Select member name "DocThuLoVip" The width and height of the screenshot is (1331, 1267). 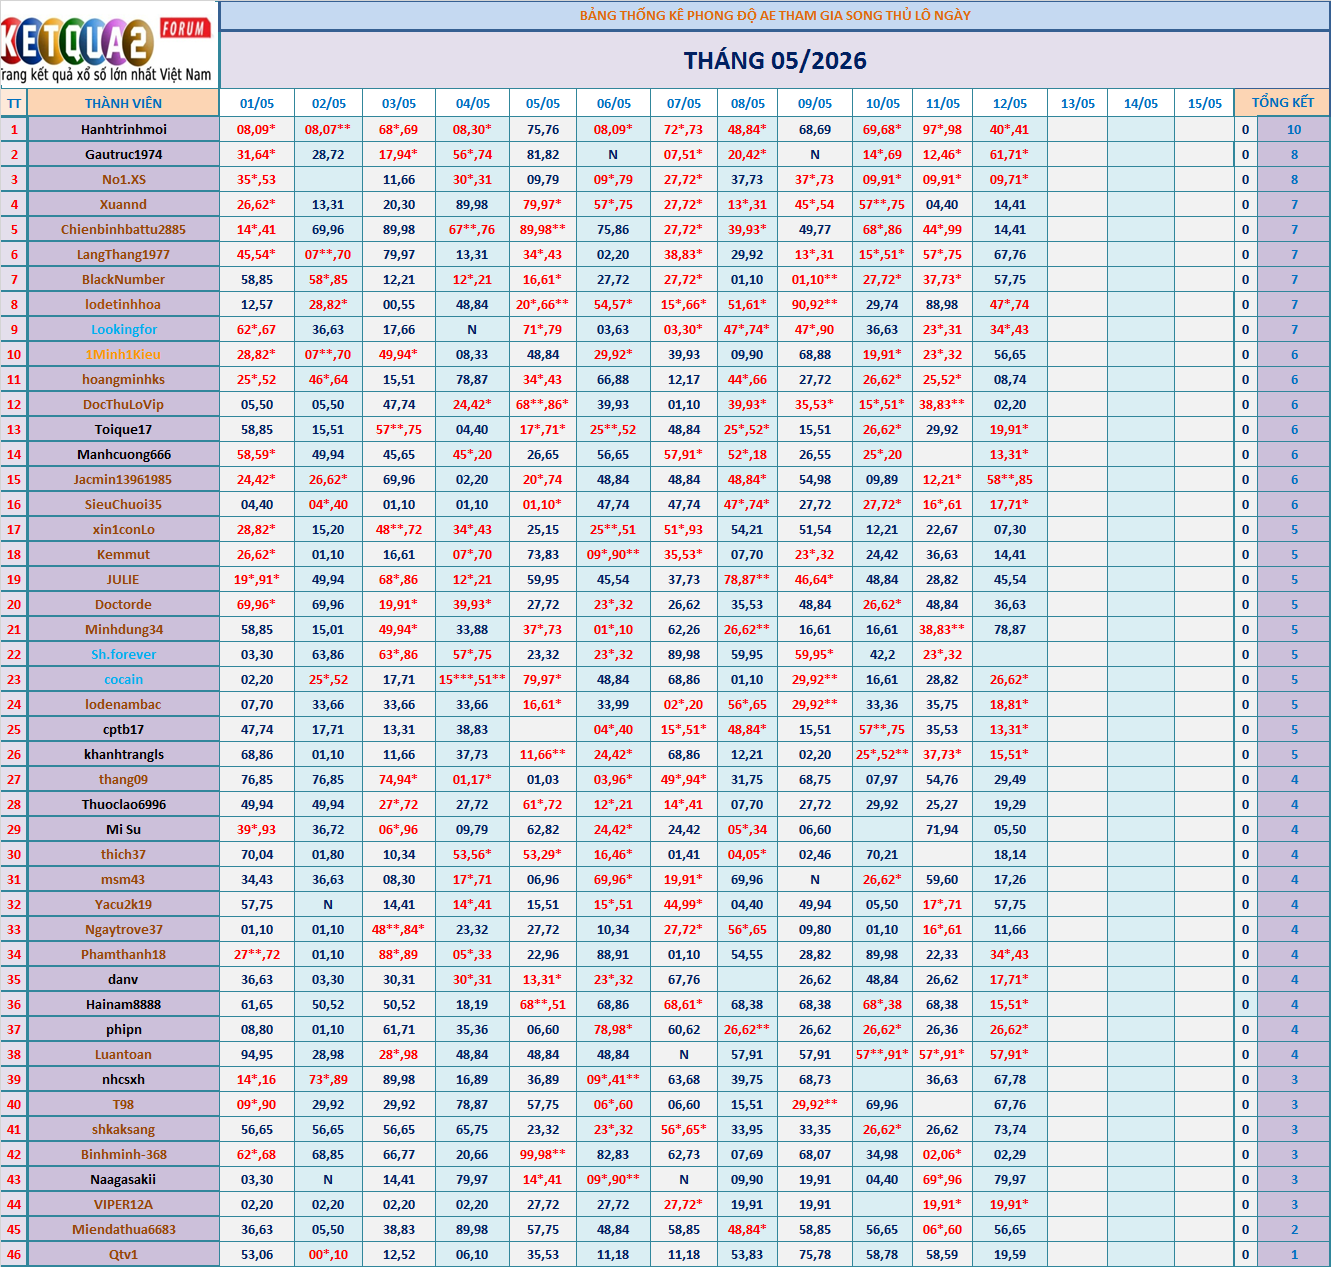click(124, 404)
